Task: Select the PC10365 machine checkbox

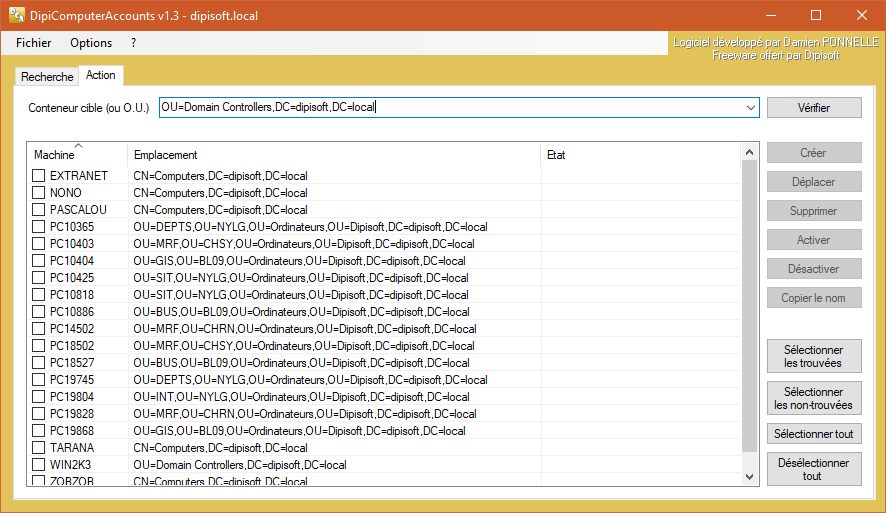Action: 39,227
